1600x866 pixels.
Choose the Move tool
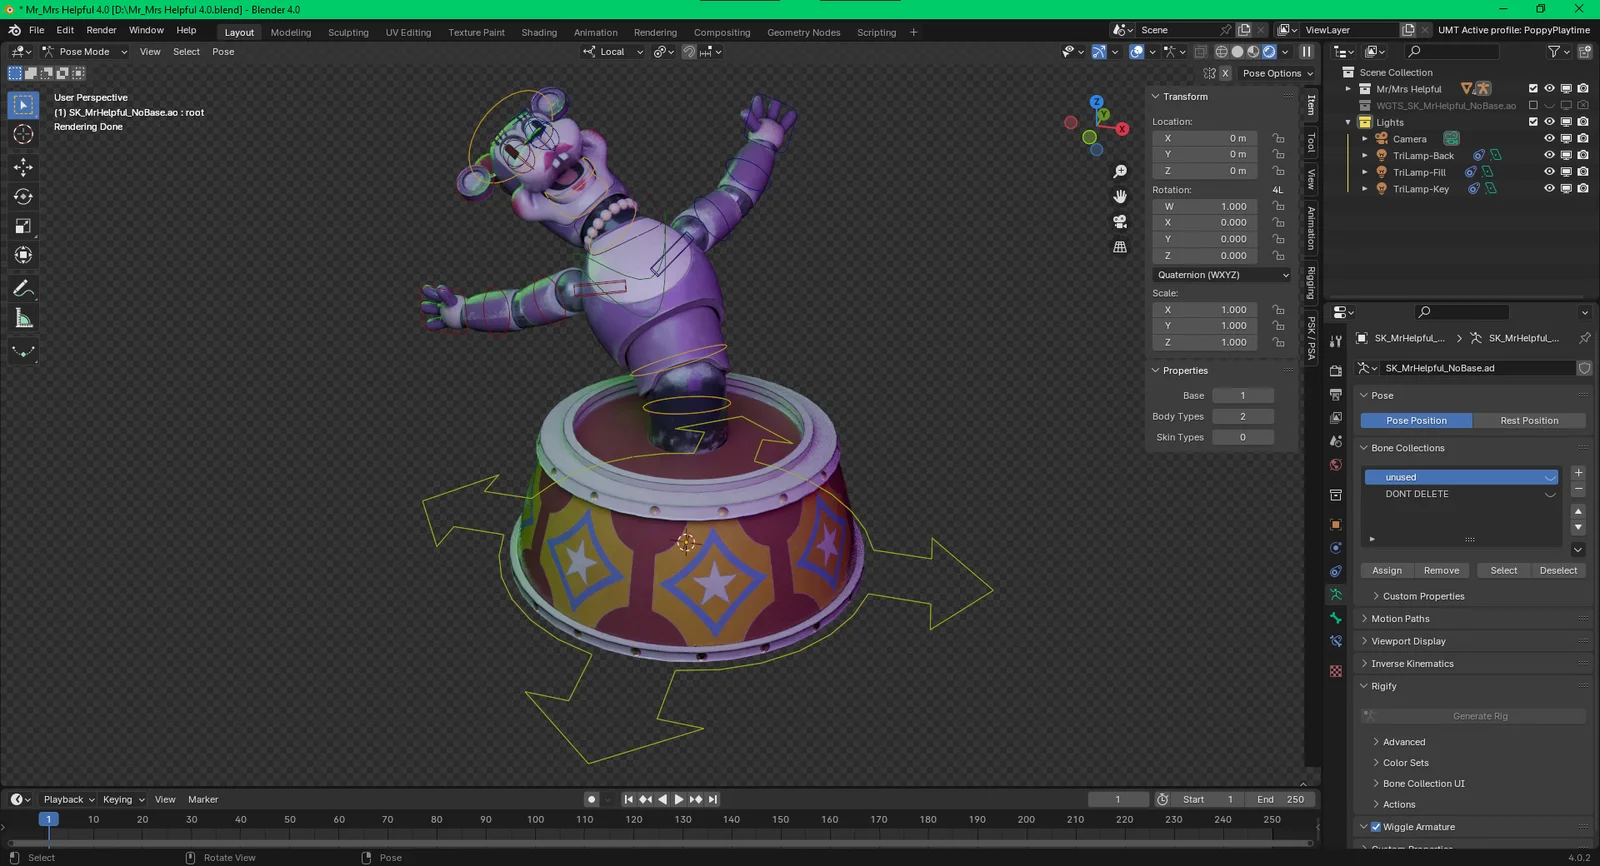coord(23,167)
